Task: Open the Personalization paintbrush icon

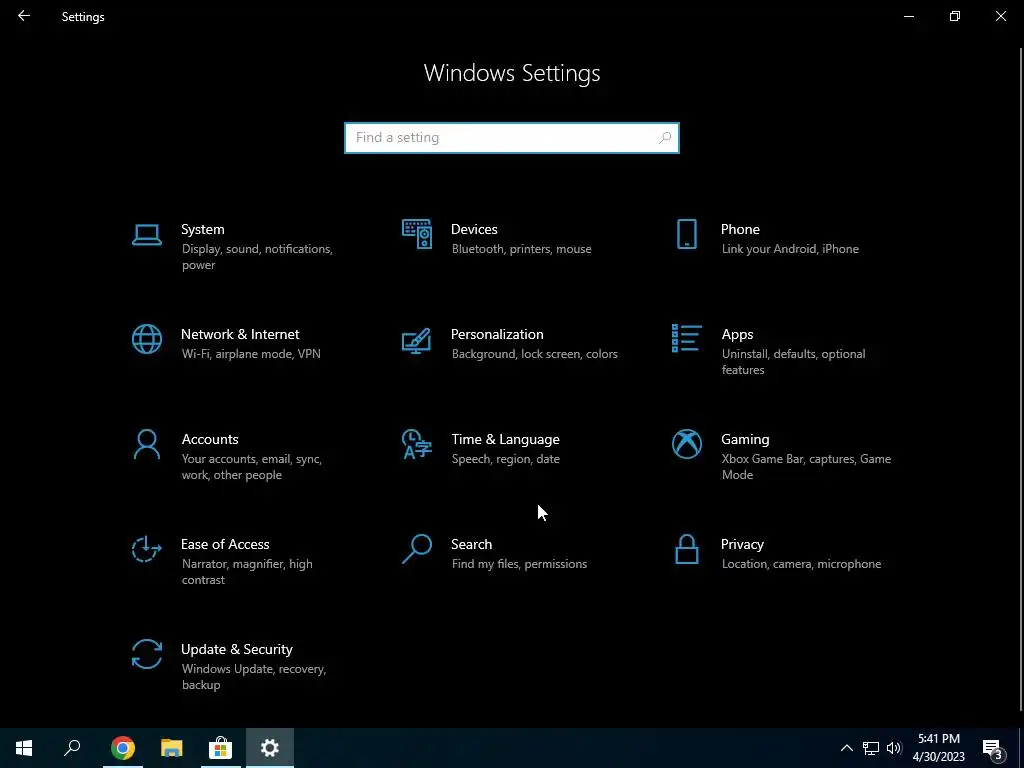Action: [417, 340]
